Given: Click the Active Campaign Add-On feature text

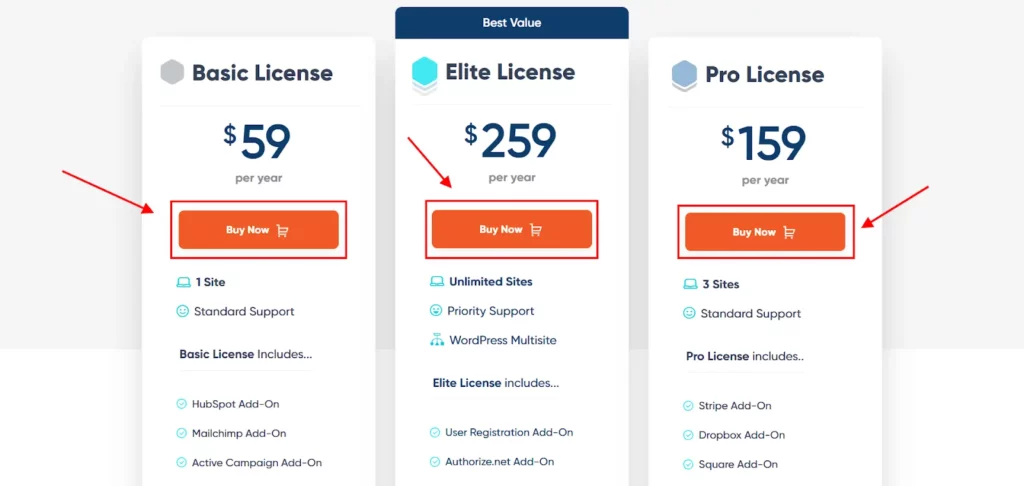Looking at the screenshot, I should click(257, 463).
